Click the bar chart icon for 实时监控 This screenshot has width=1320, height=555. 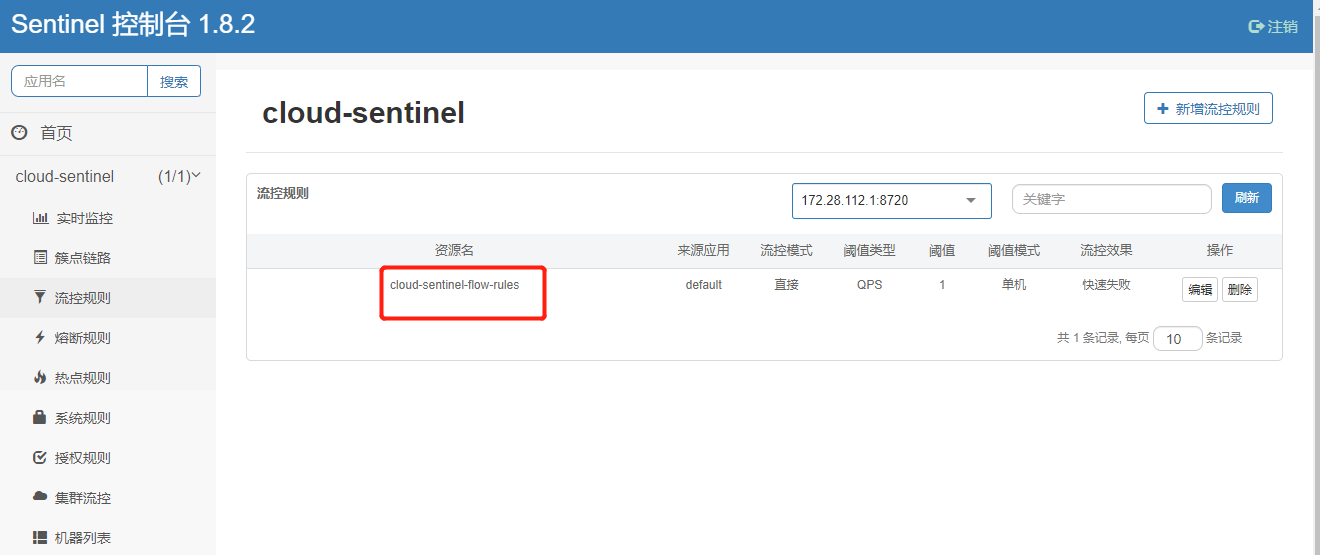point(40,218)
